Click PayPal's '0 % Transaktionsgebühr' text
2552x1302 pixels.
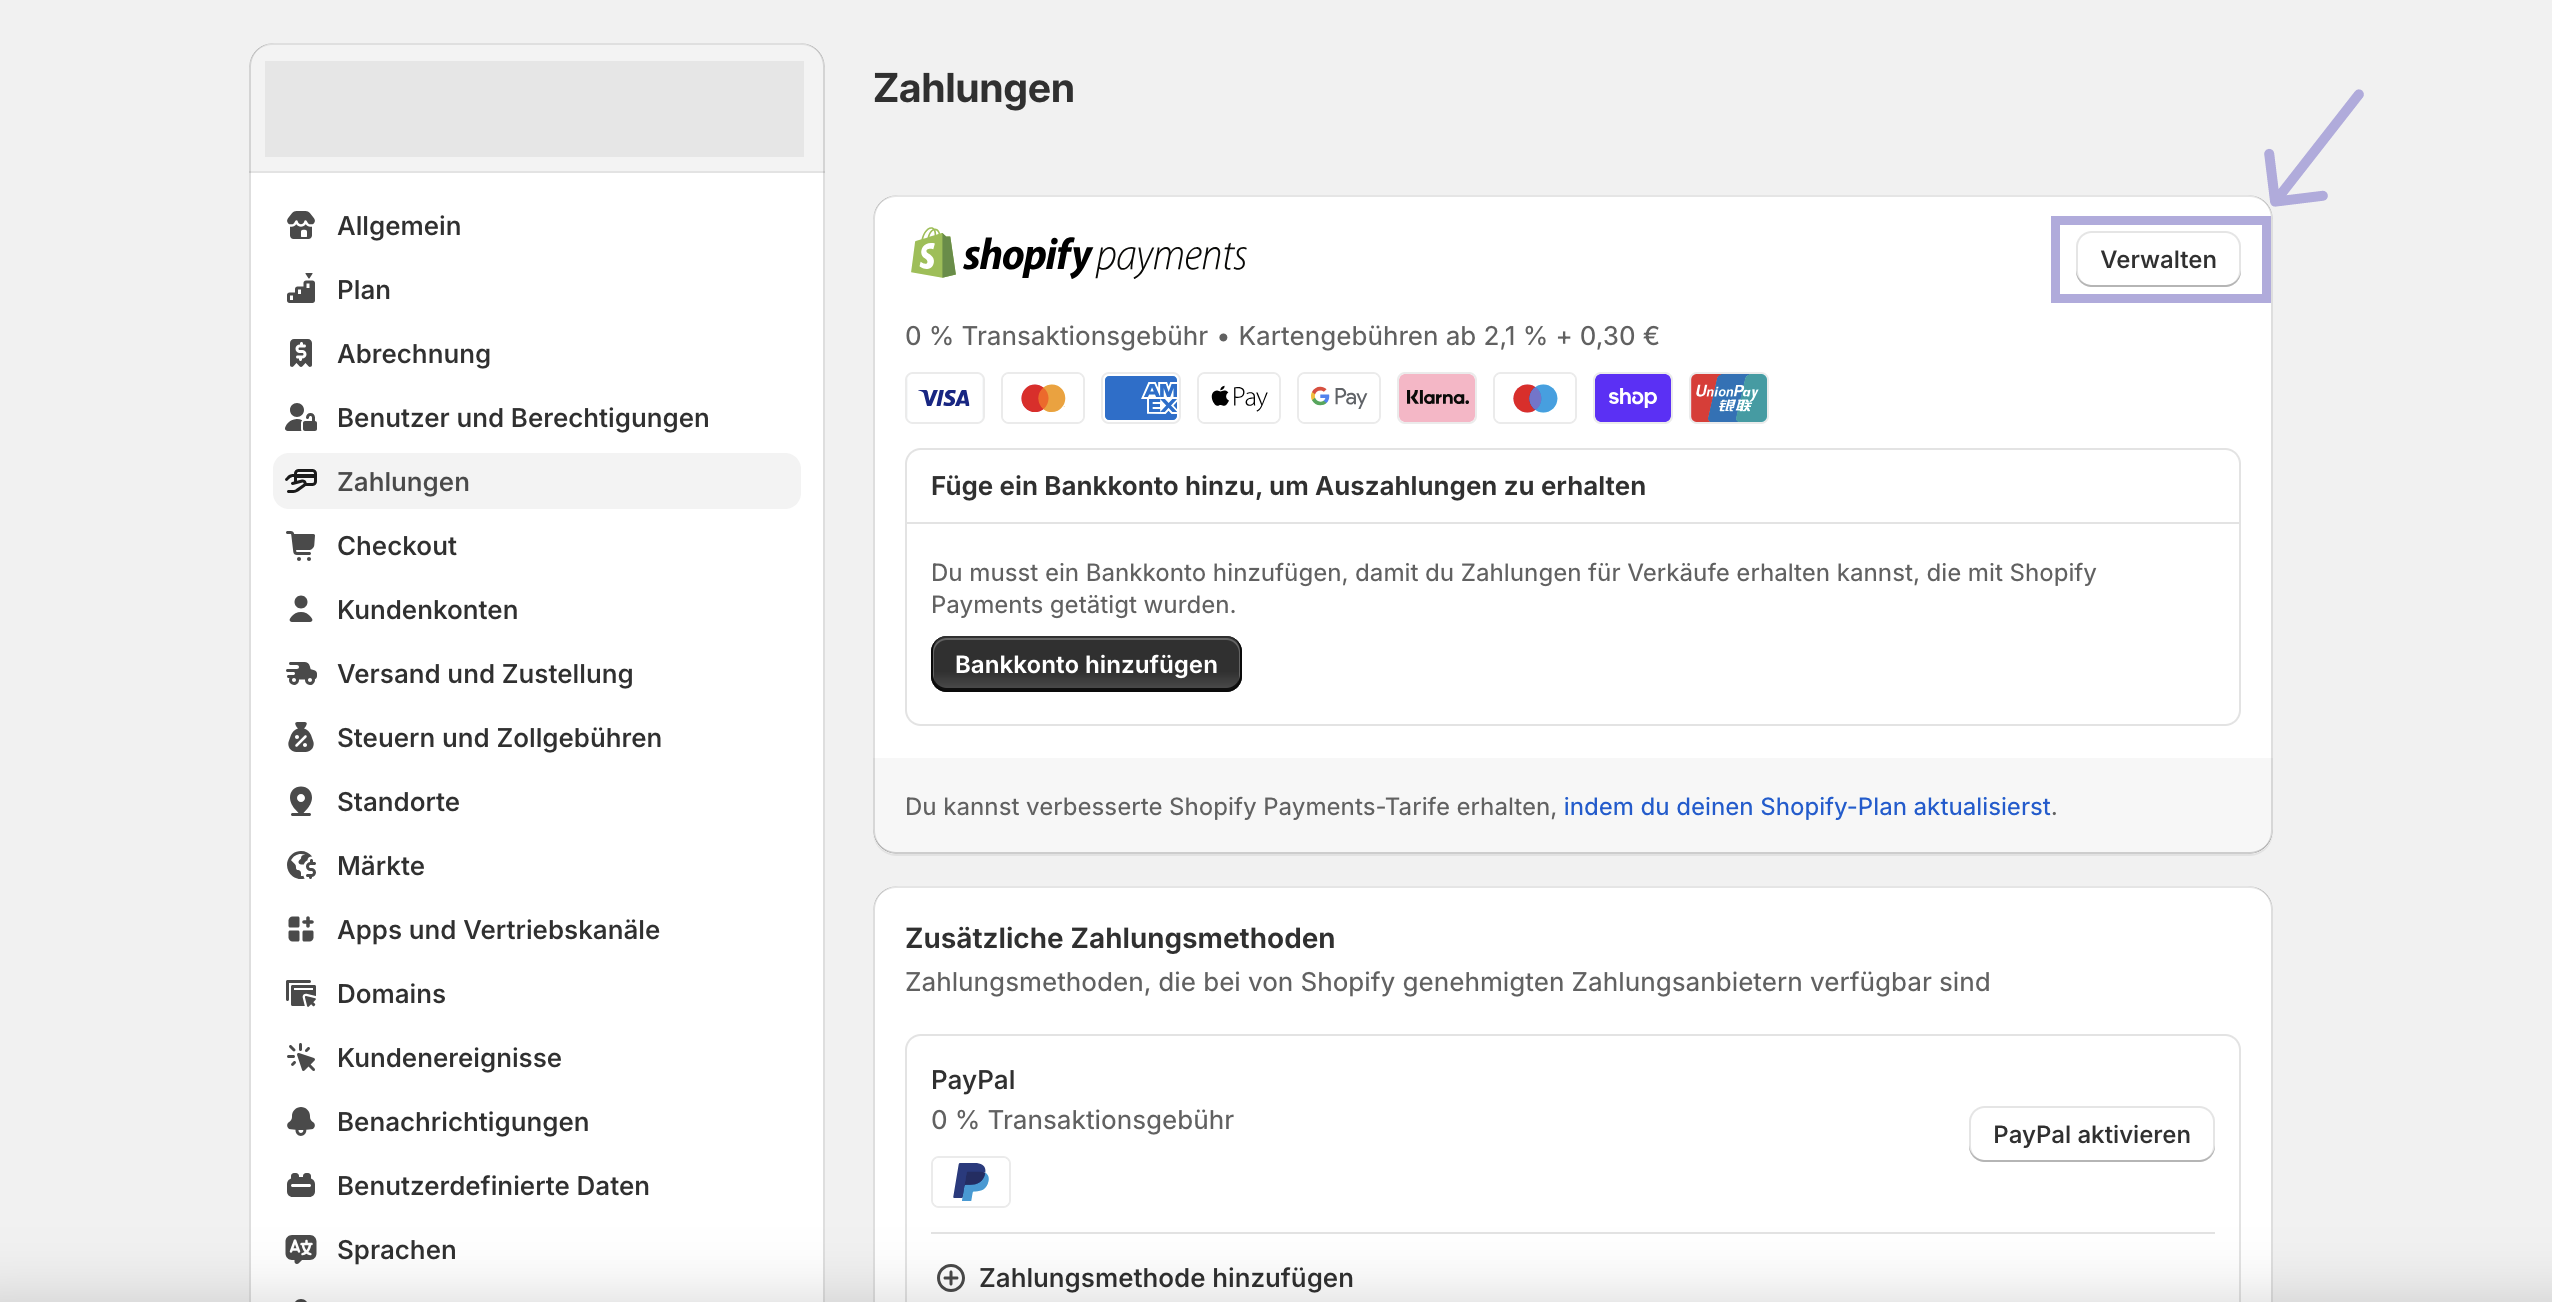[1082, 1120]
